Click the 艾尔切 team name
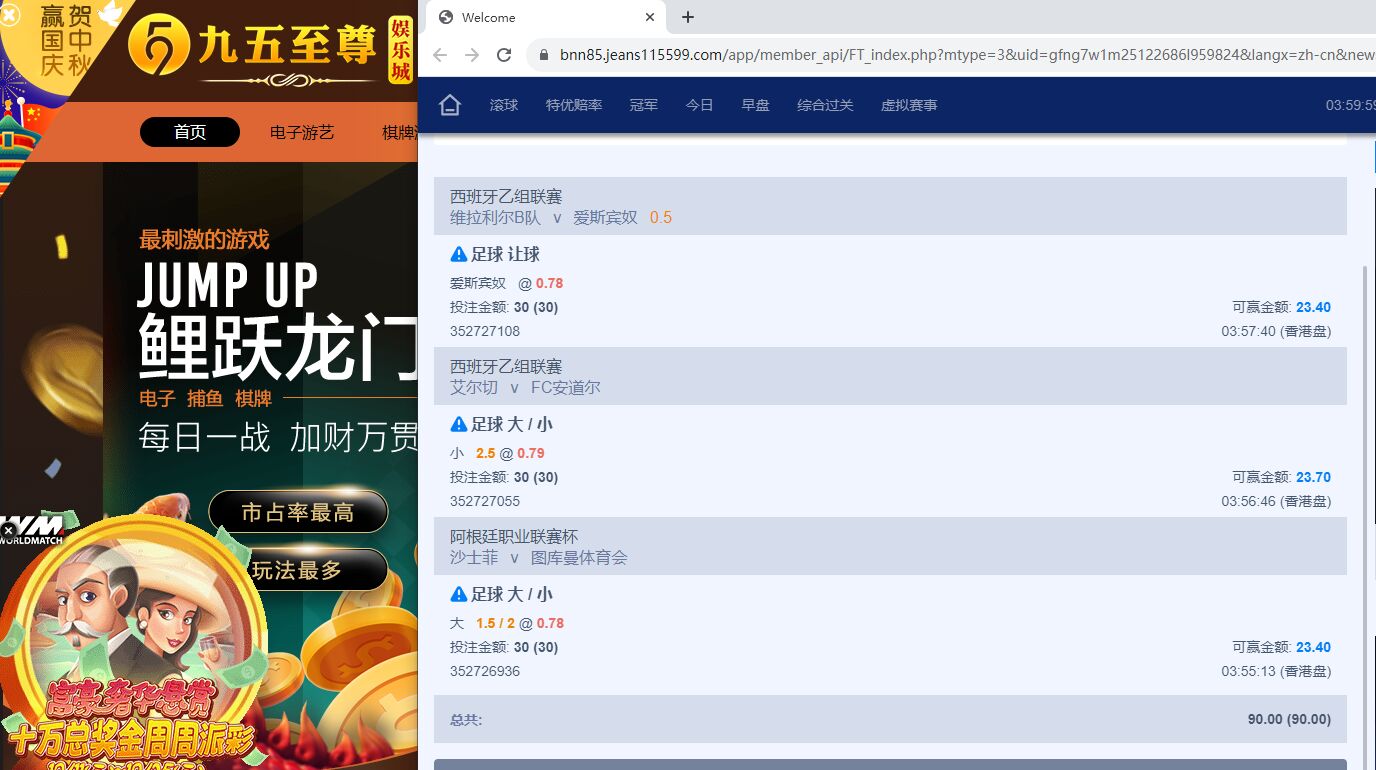 474,387
